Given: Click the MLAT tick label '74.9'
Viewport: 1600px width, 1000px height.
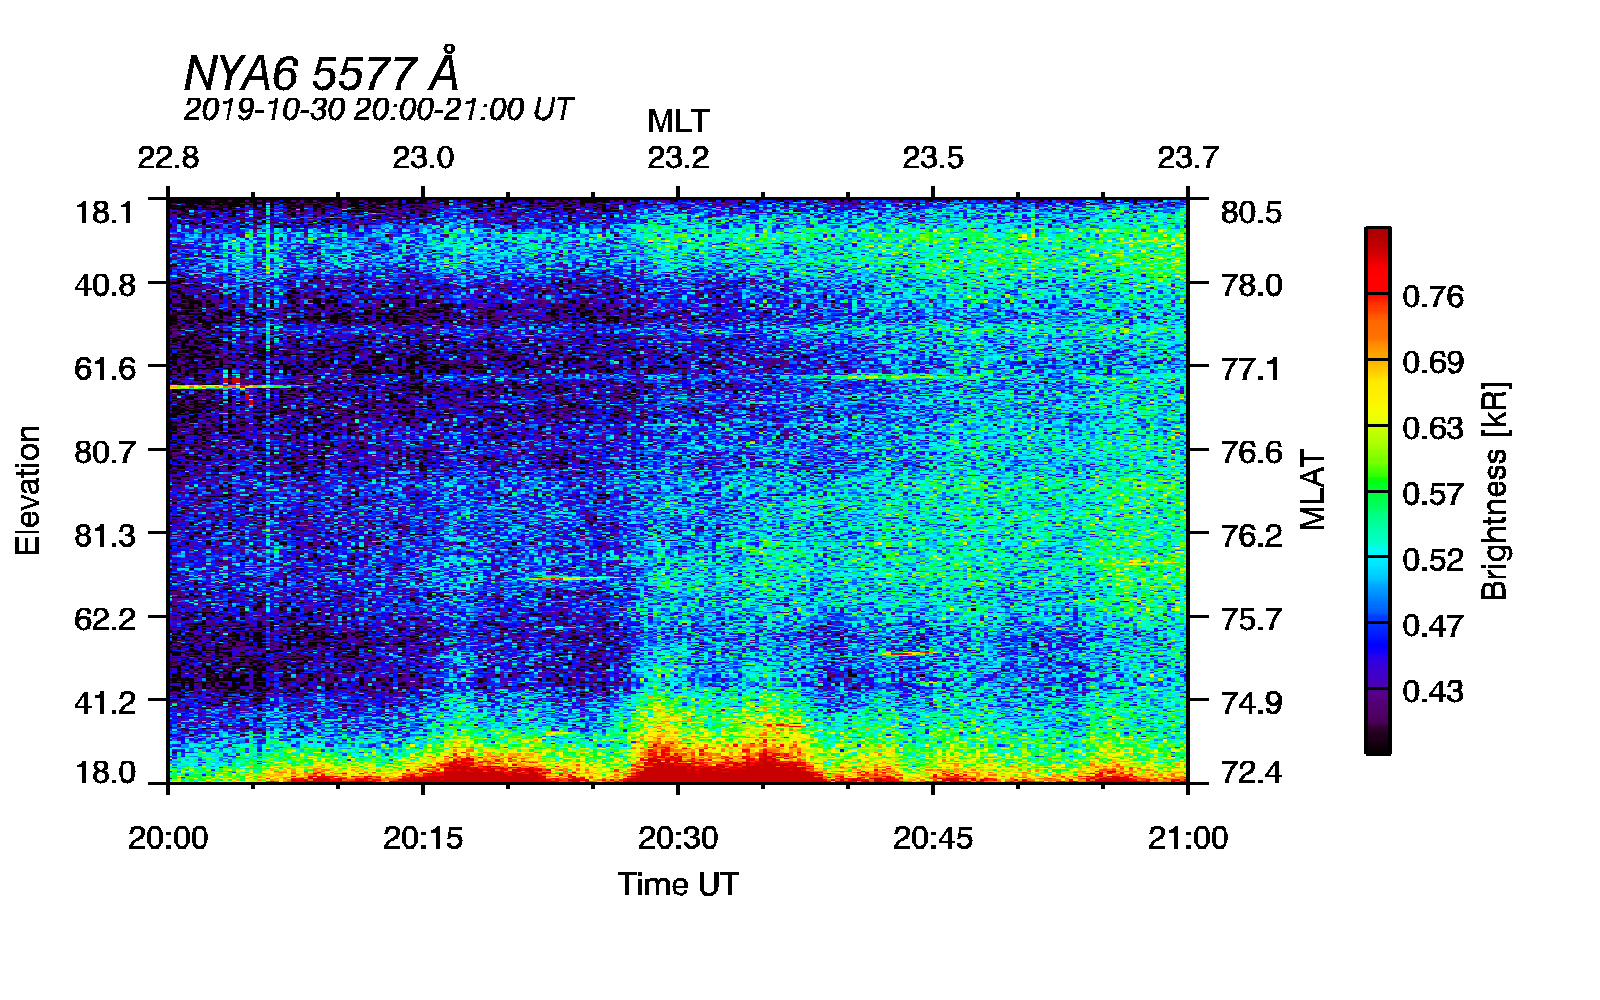Looking at the screenshot, I should pyautogui.click(x=1252, y=703).
